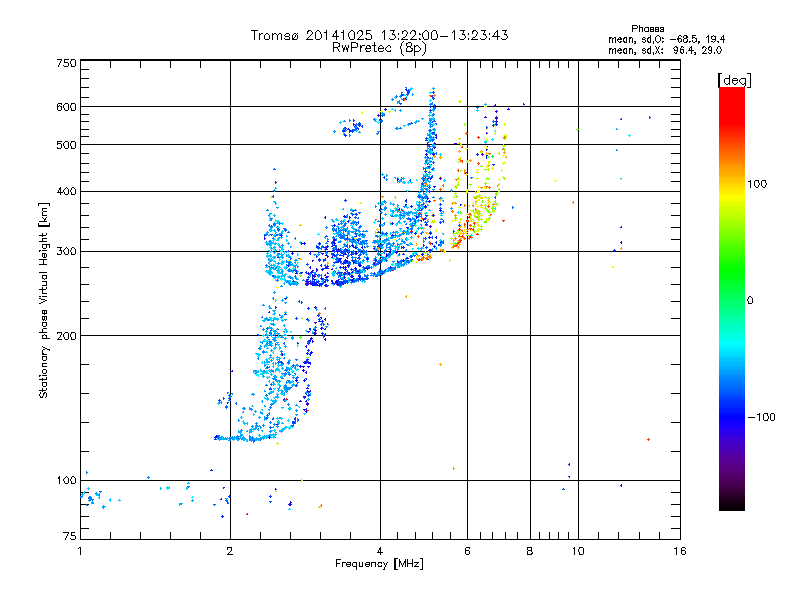The image size is (800, 600).
Task: Click the 'Frequency [MHz]' axis label
Action: 379,564
